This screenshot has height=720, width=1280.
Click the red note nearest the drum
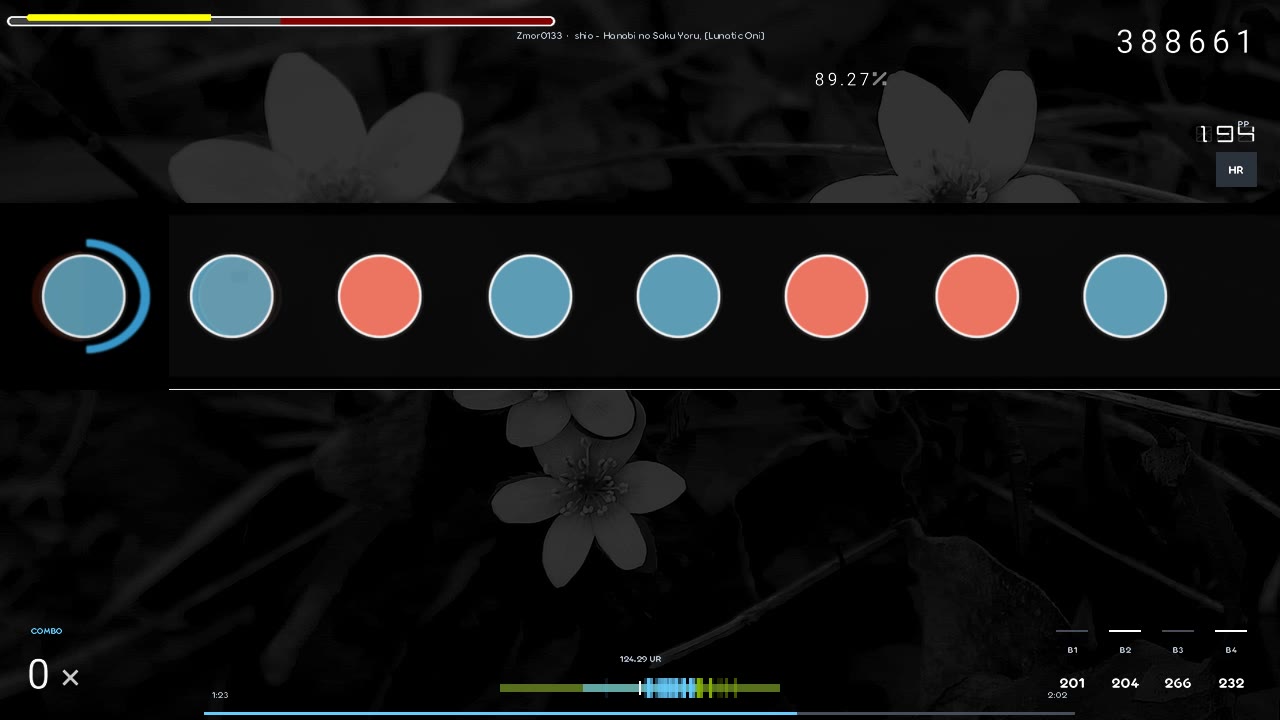tap(380, 296)
